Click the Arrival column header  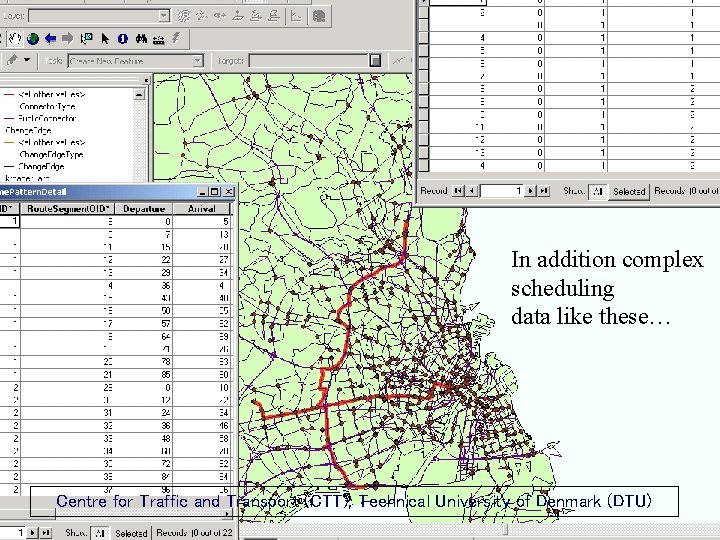202,208
